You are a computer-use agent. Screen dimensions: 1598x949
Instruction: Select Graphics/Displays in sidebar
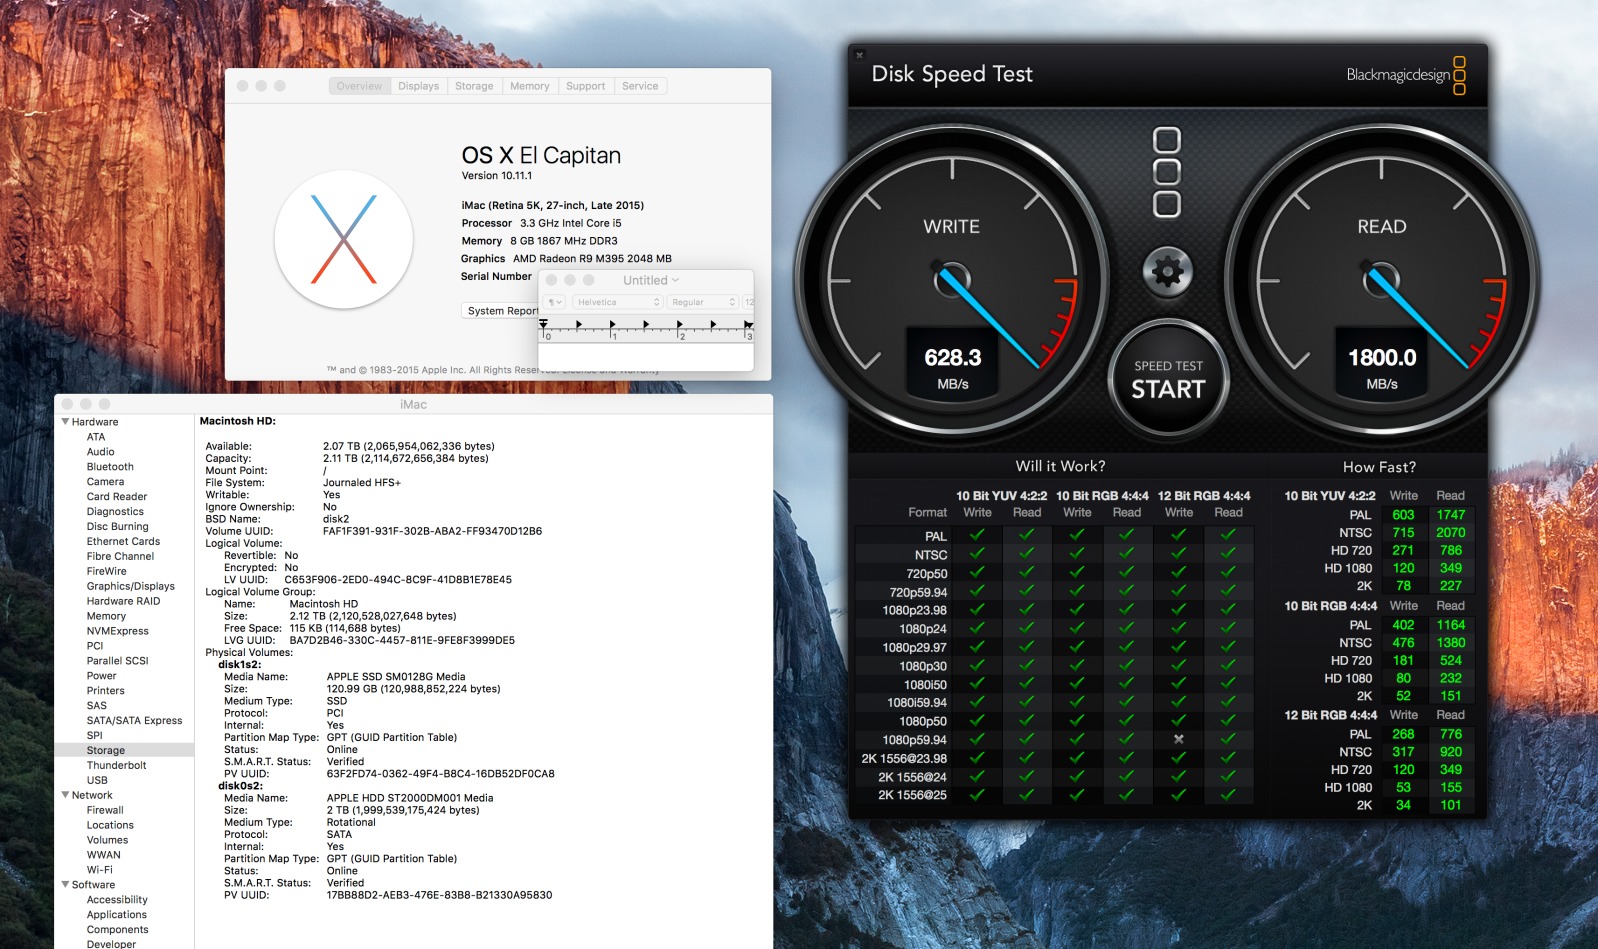[130, 587]
